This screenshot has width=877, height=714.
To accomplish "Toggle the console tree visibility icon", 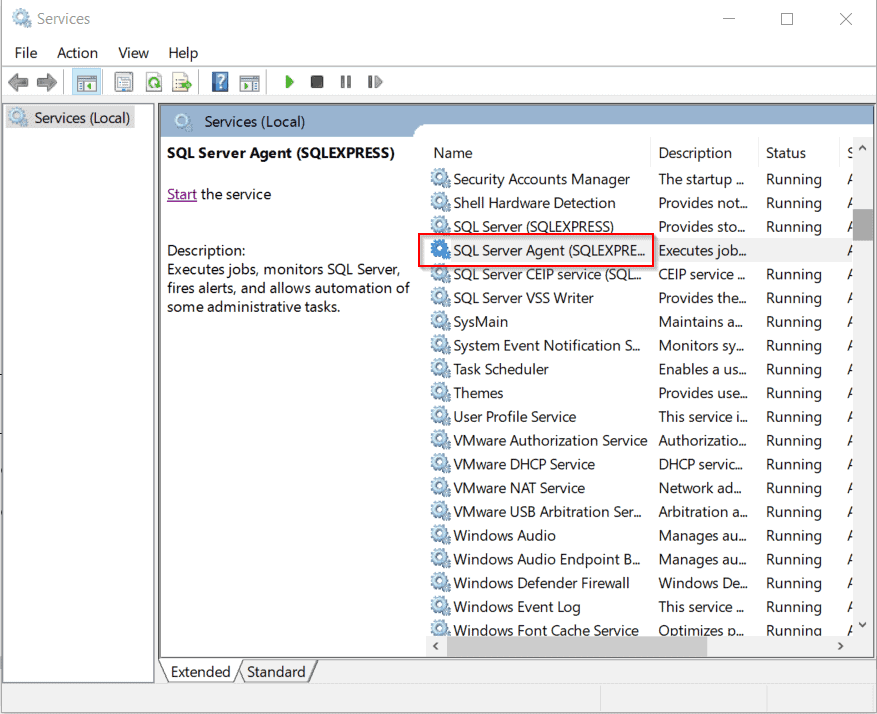I will pyautogui.click(x=87, y=81).
